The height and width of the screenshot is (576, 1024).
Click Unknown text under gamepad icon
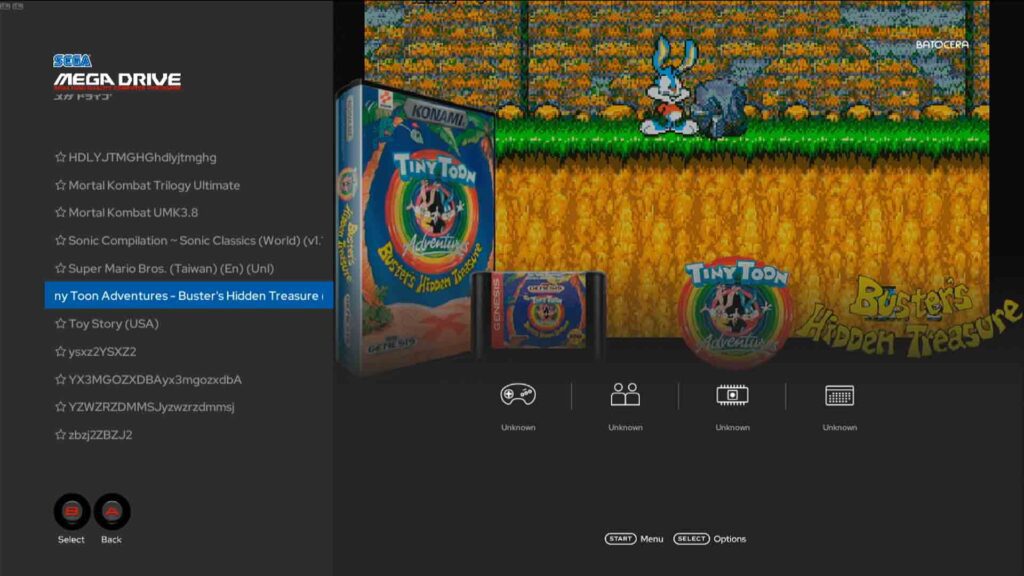pyautogui.click(x=518, y=427)
